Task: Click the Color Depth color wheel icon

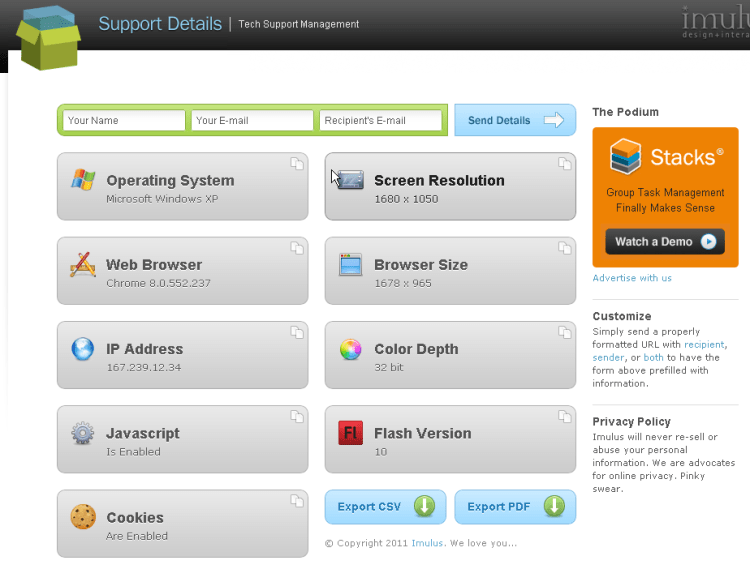Action: coord(350,349)
